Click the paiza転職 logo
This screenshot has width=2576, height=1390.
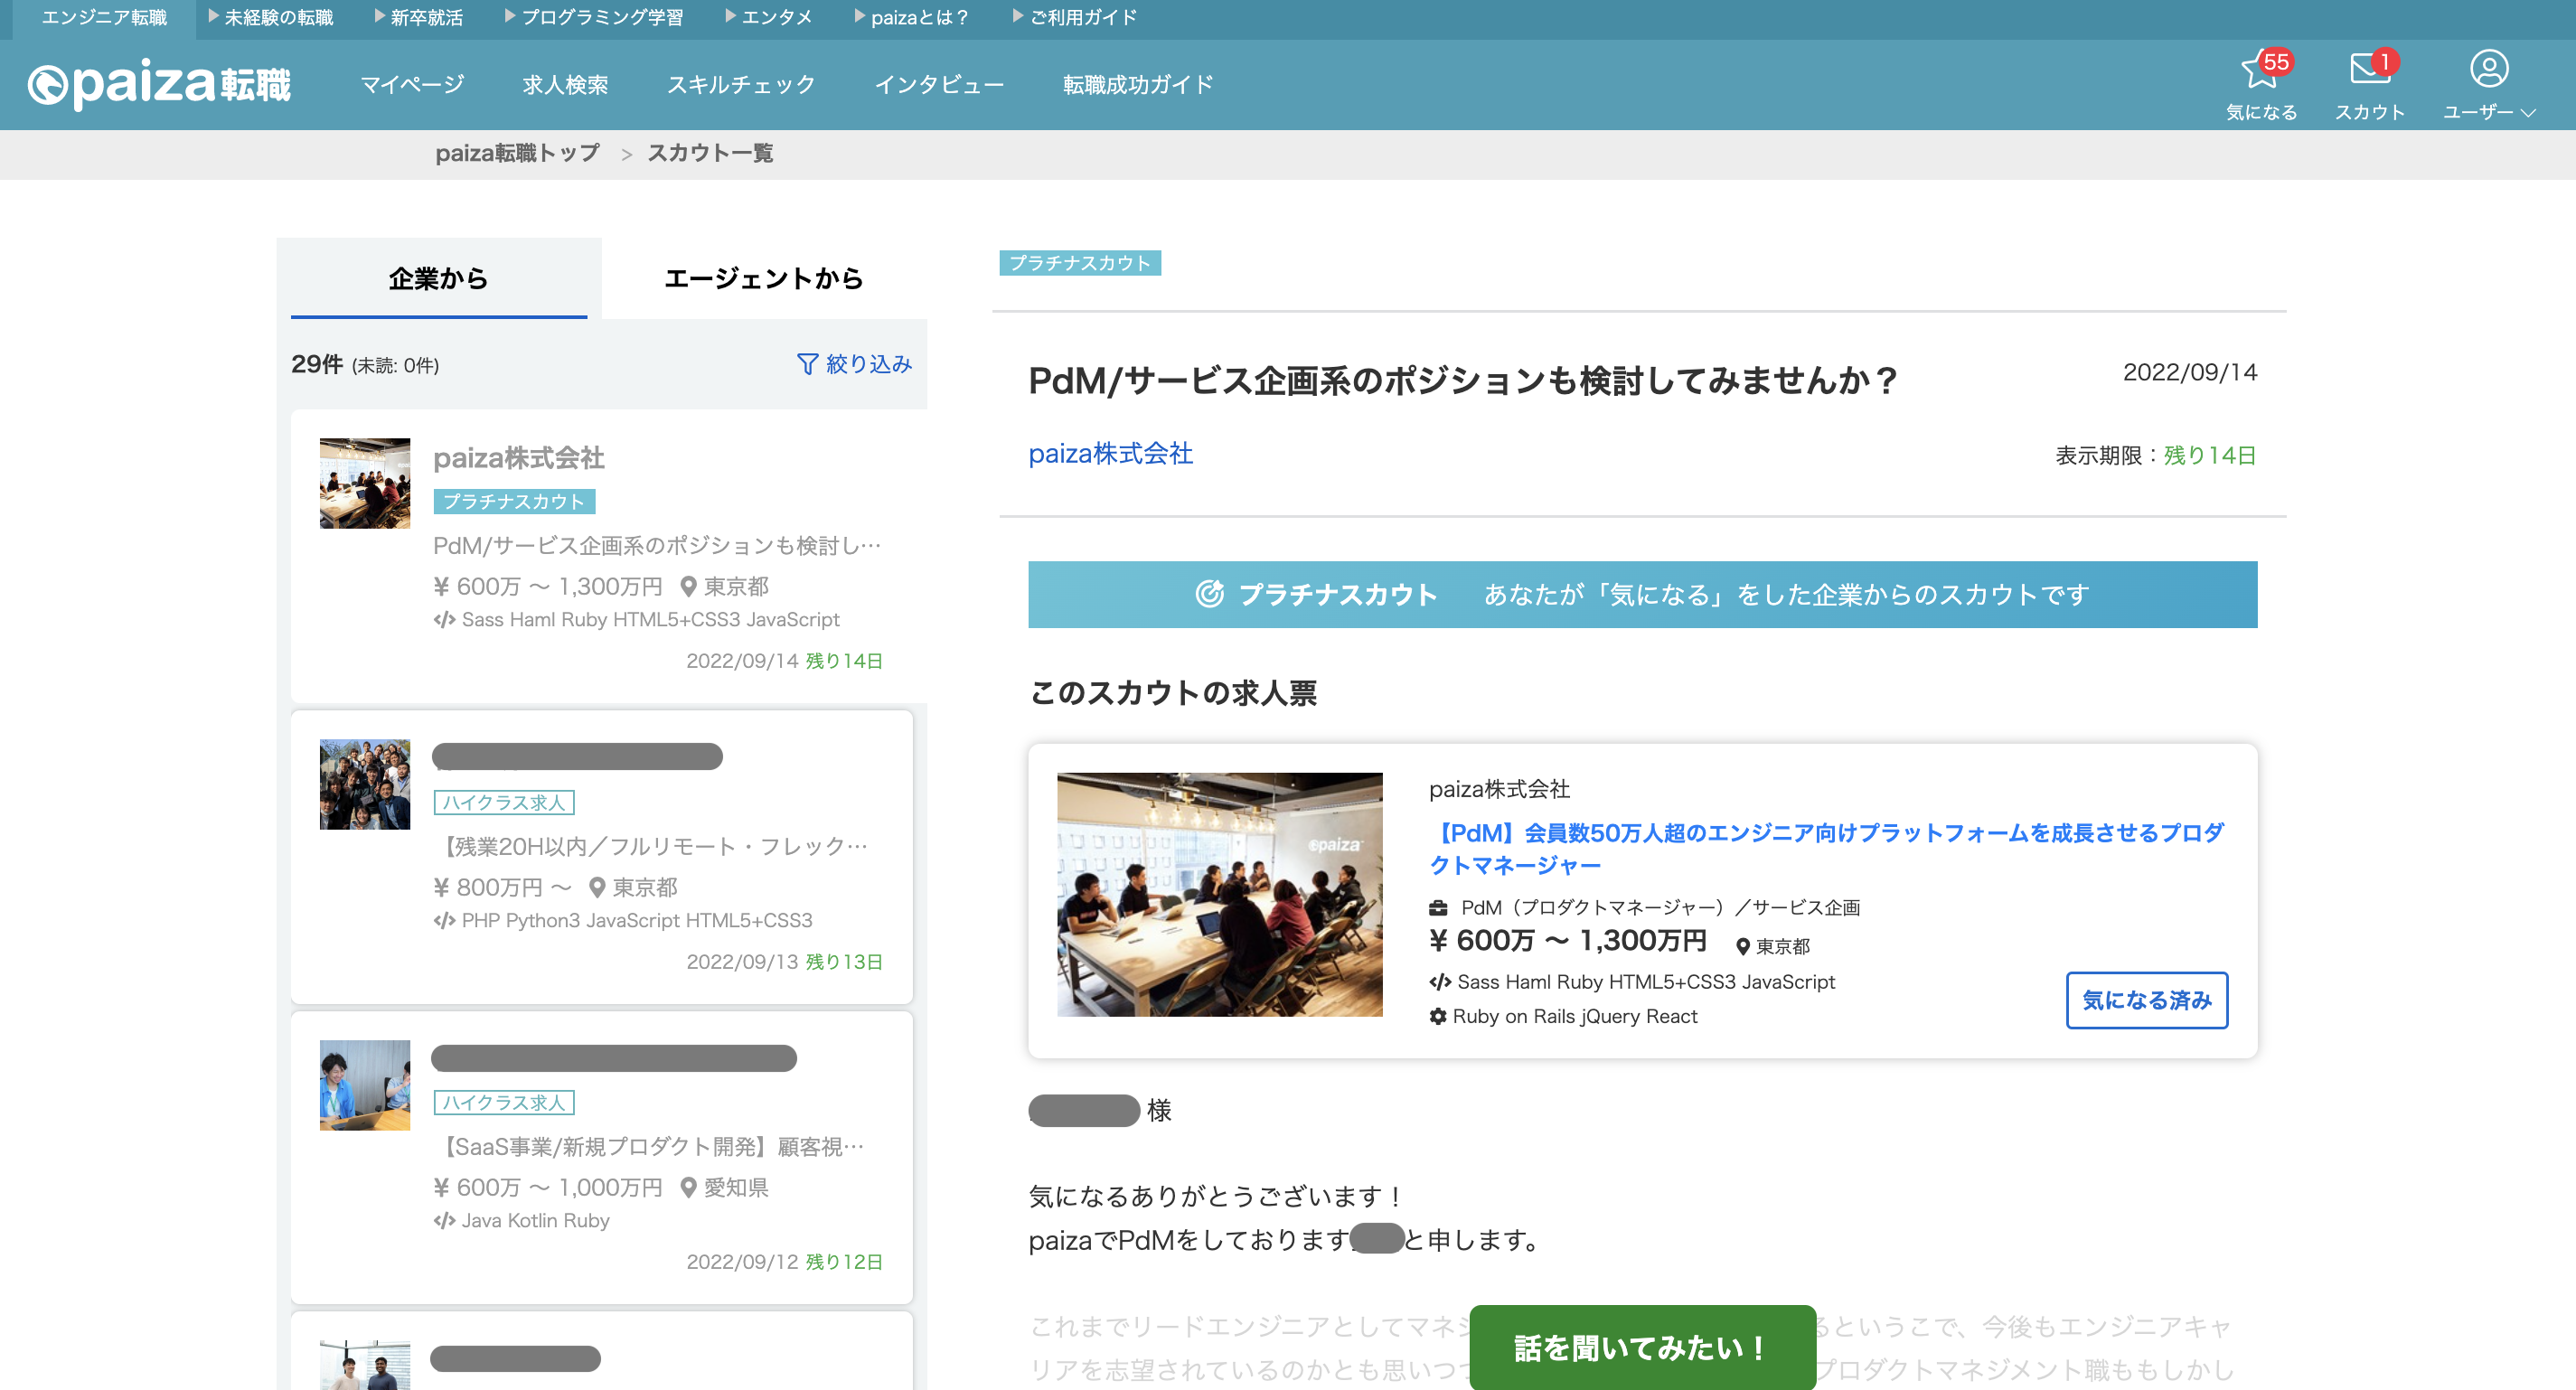pyautogui.click(x=159, y=85)
